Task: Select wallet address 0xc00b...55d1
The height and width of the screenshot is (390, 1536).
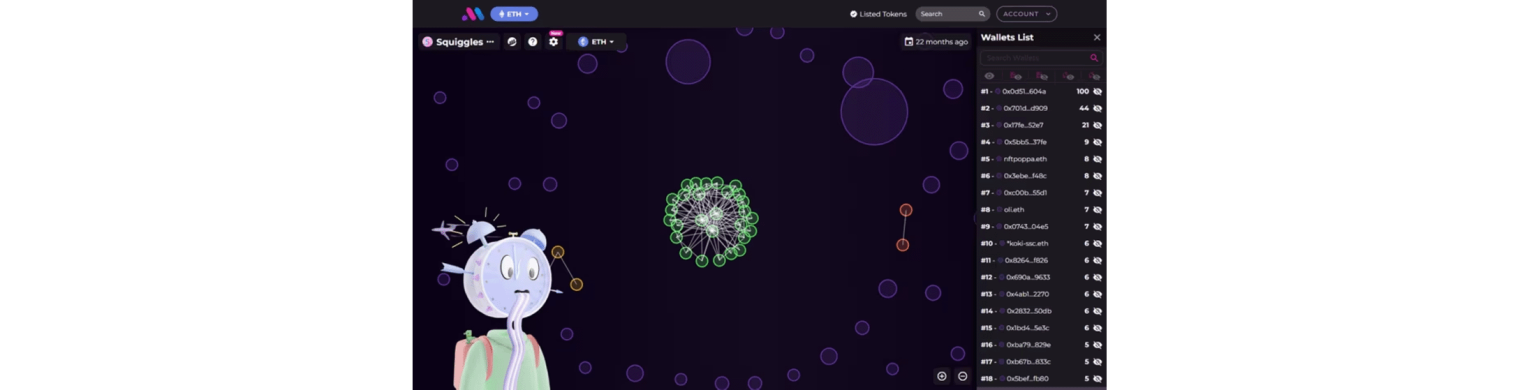Action: [x=1025, y=193]
